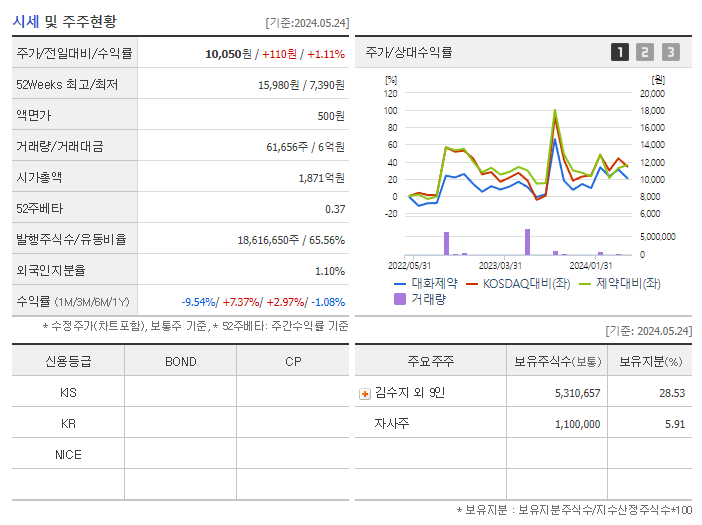
Task: Click the 자사주 stake value 5.91
Action: point(675,424)
